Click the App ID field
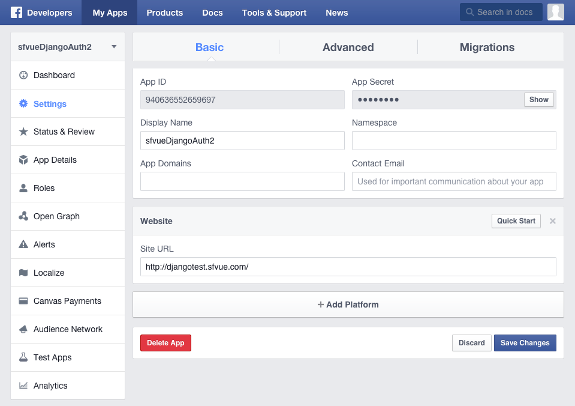This screenshot has width=575, height=406. 242,99
